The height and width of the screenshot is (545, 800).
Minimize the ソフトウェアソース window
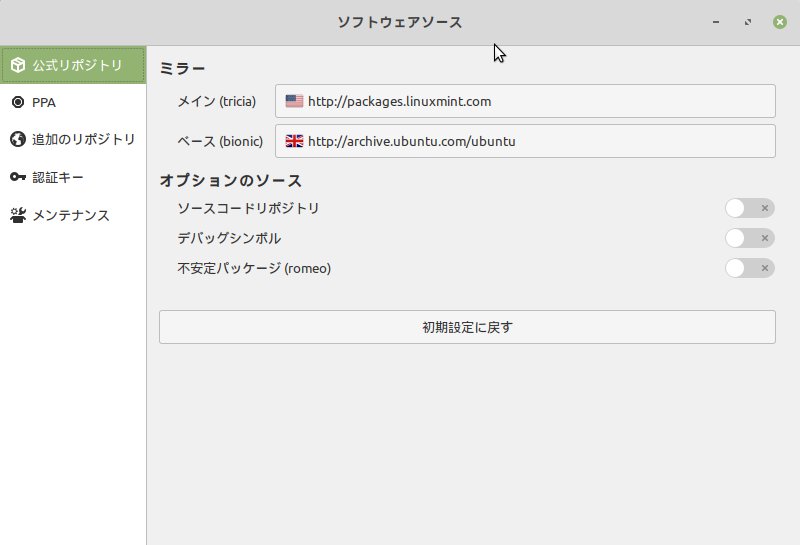(716, 22)
